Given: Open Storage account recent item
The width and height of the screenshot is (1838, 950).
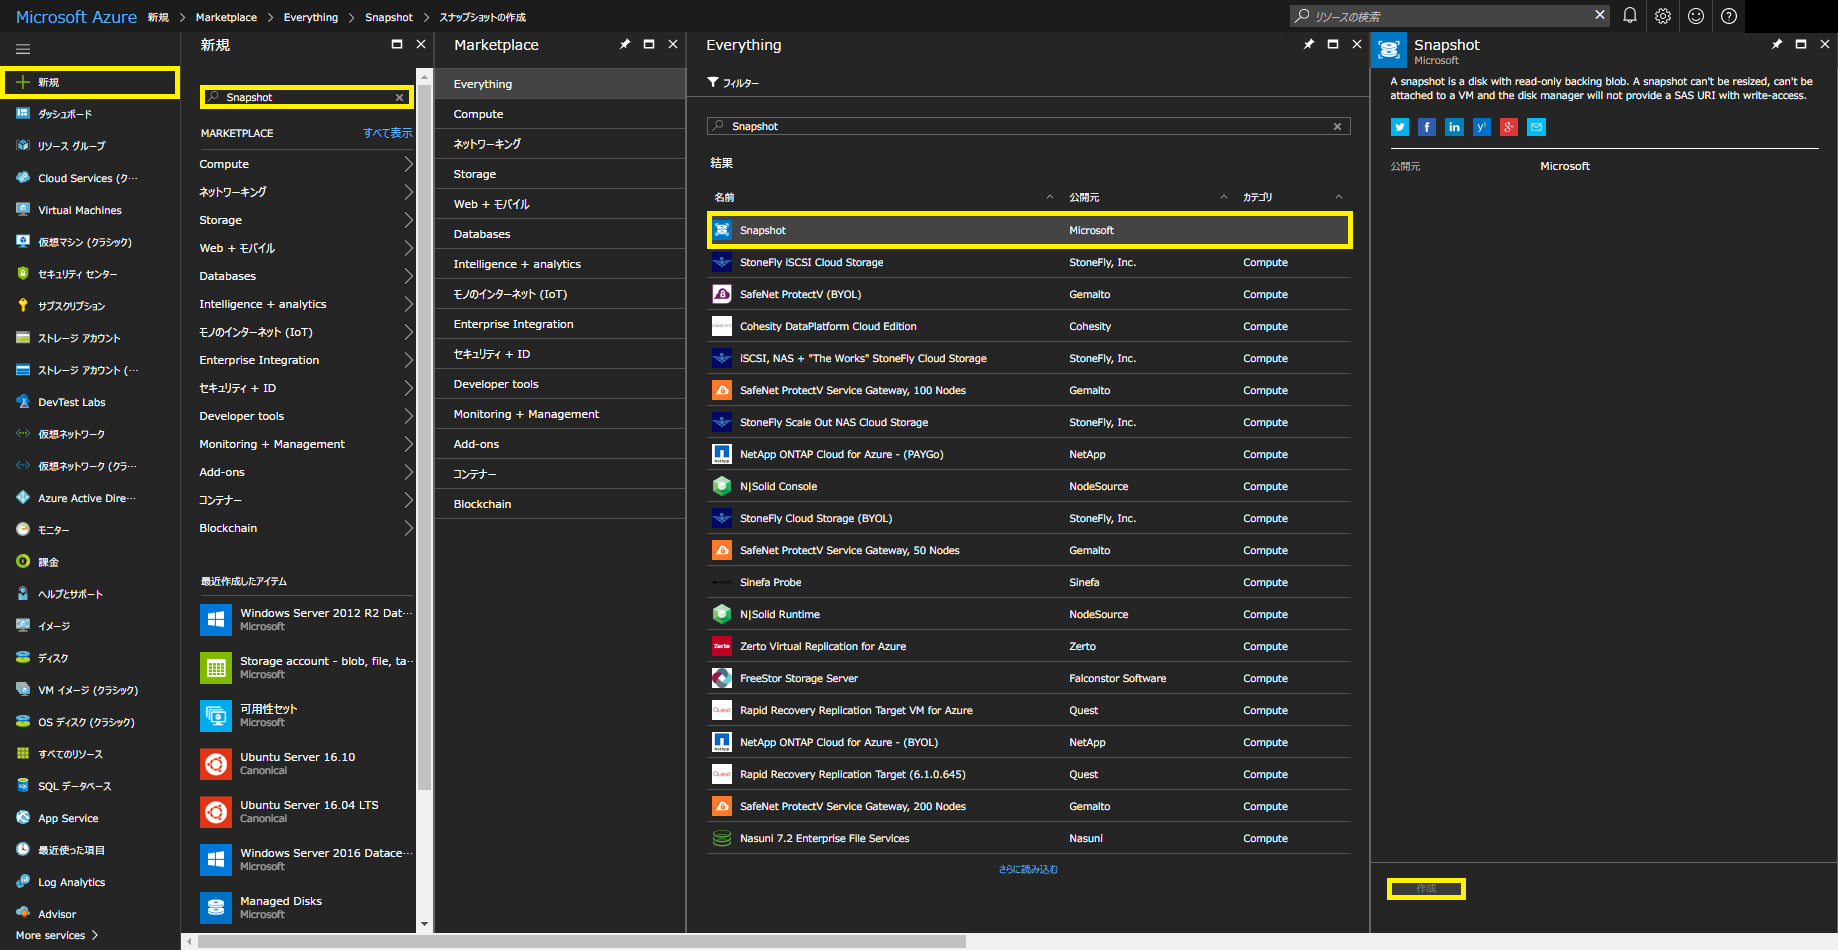Looking at the screenshot, I should pos(306,668).
